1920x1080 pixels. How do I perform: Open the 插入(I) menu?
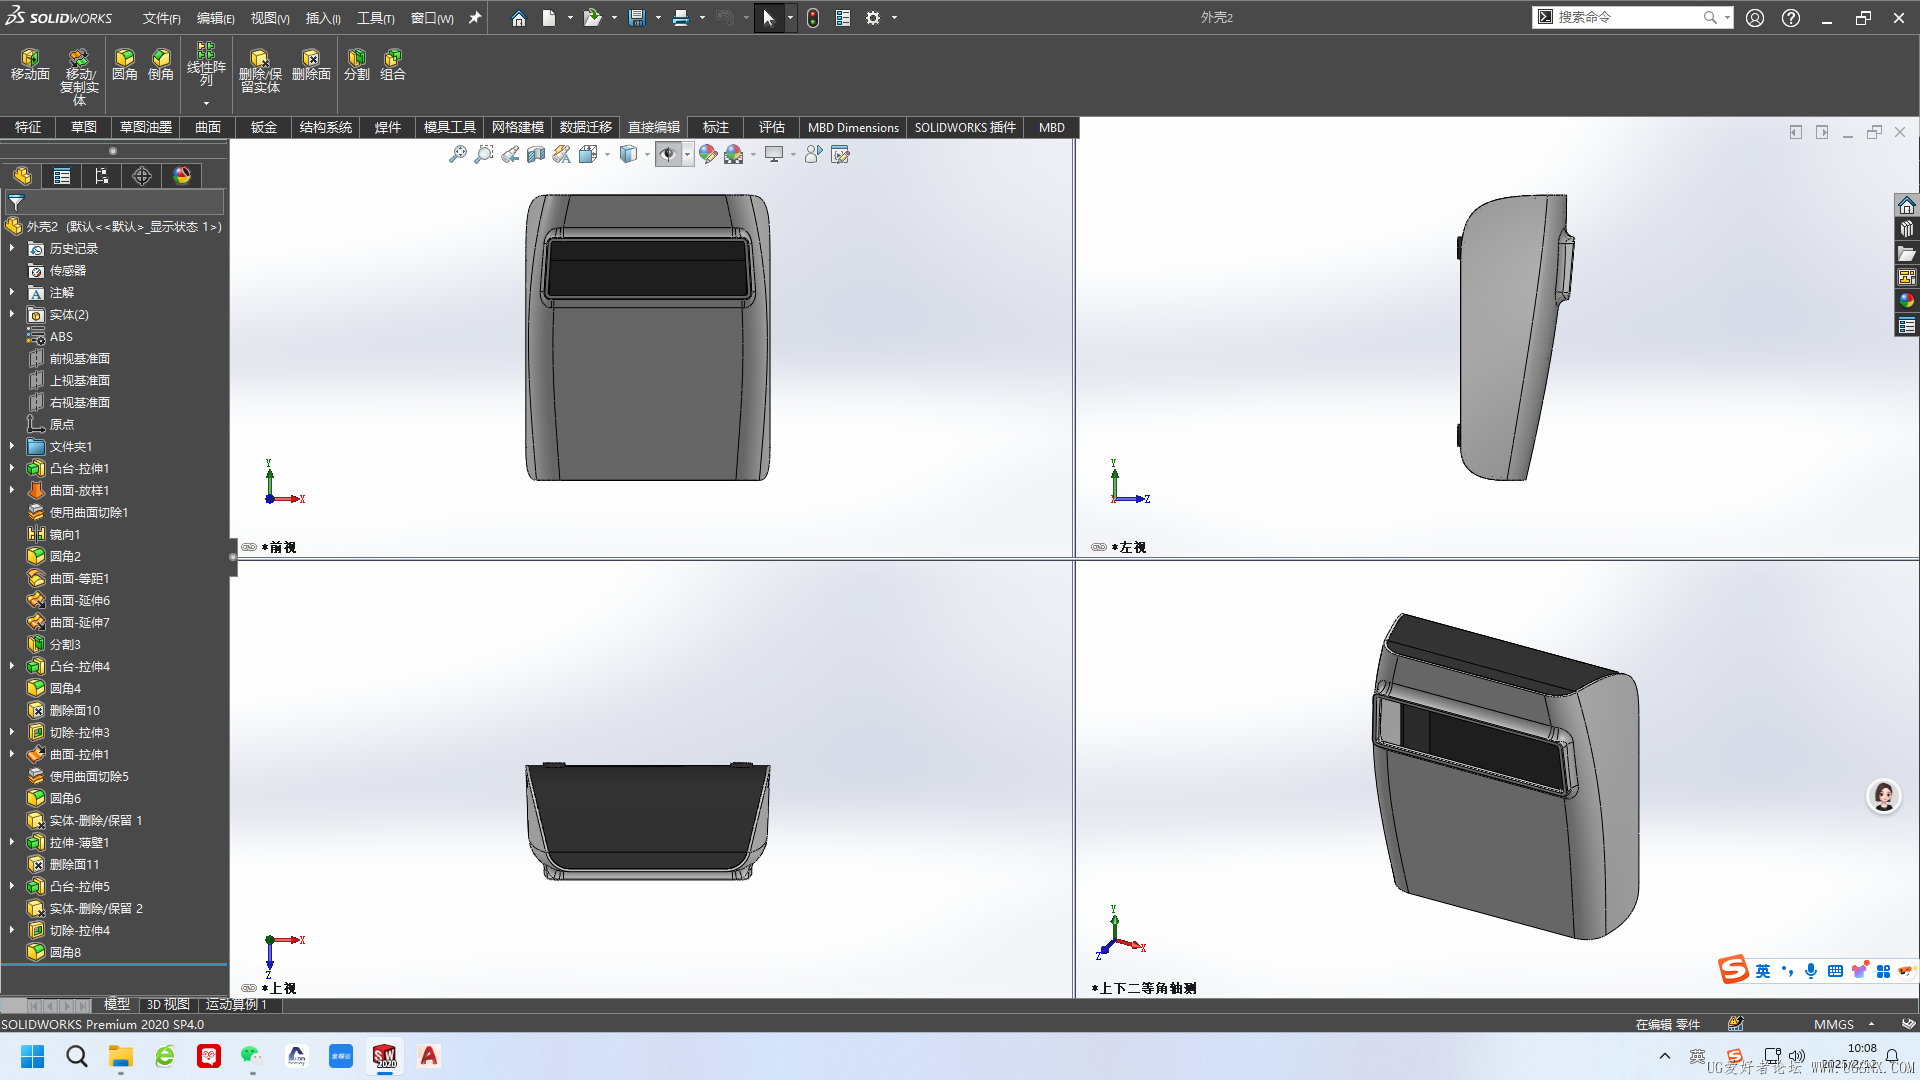(323, 18)
